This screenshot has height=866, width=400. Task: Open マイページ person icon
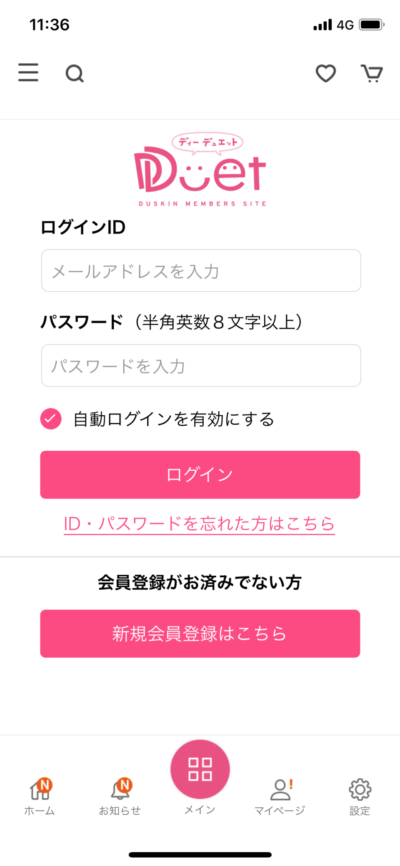(x=280, y=790)
